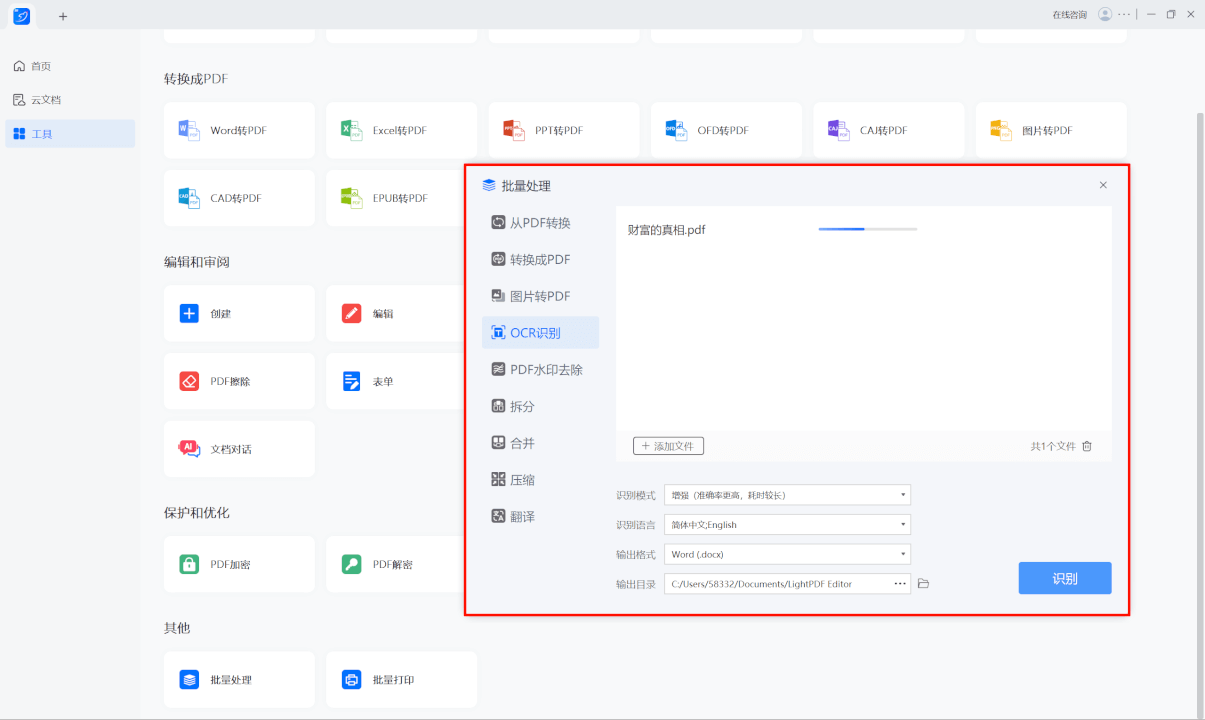Expand the 识别模式 dropdown

tap(787, 495)
